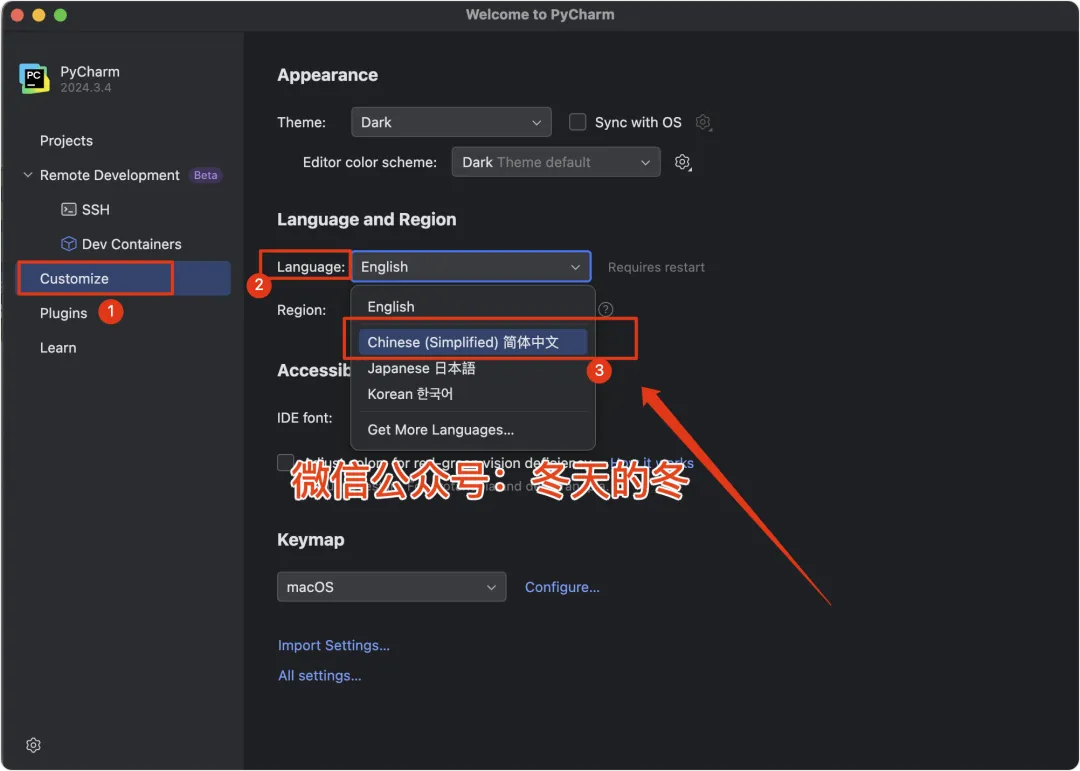Click the Dev Containers cube icon

click(x=68, y=244)
